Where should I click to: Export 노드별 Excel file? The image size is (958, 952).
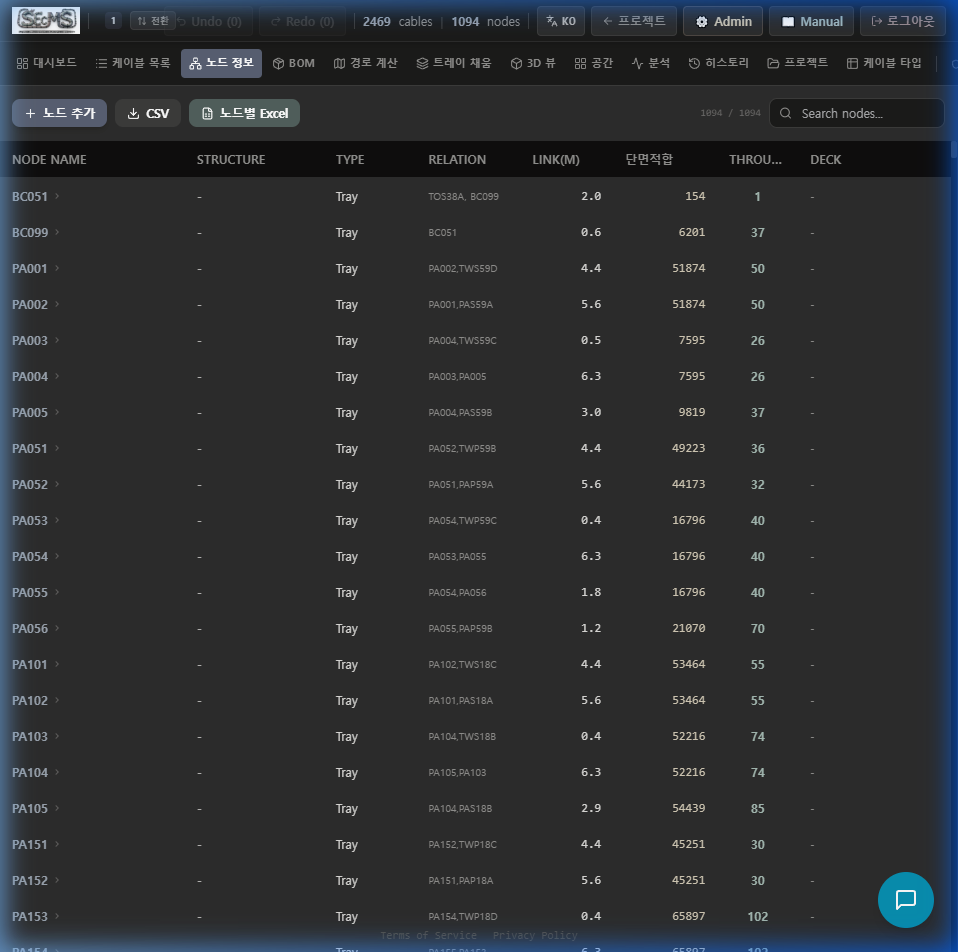(244, 113)
